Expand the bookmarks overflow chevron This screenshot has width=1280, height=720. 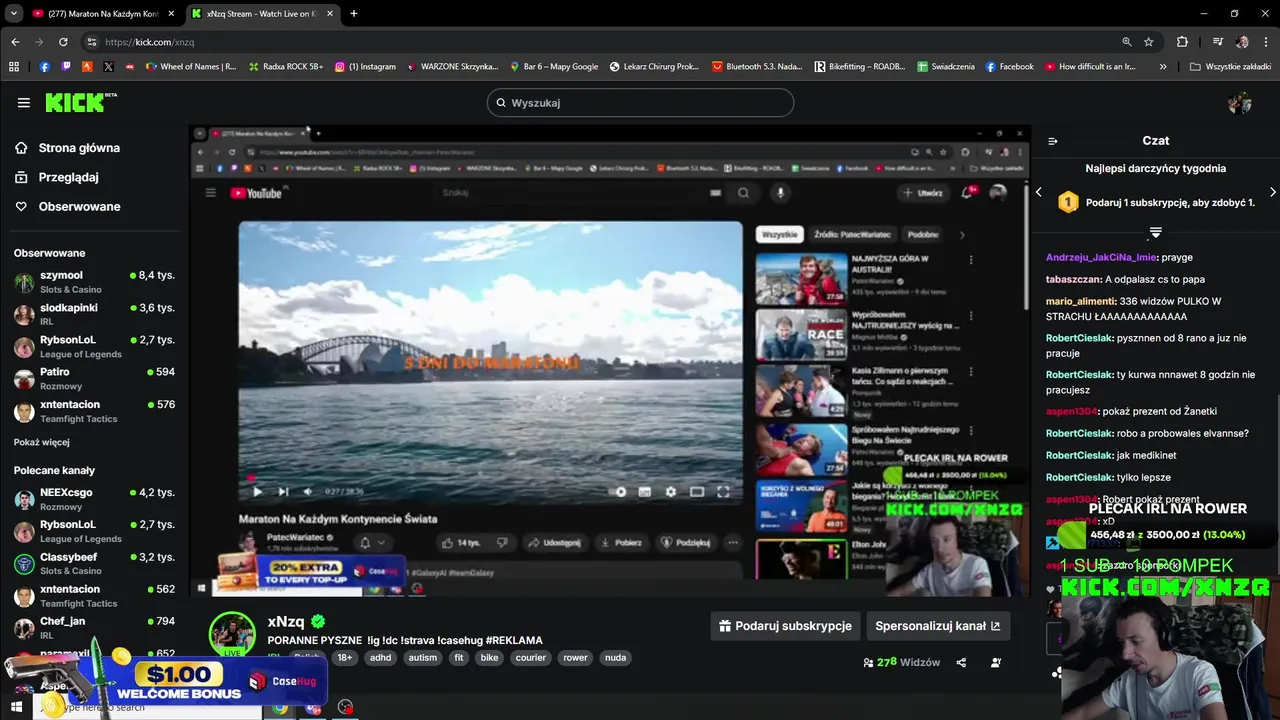pos(1163,67)
